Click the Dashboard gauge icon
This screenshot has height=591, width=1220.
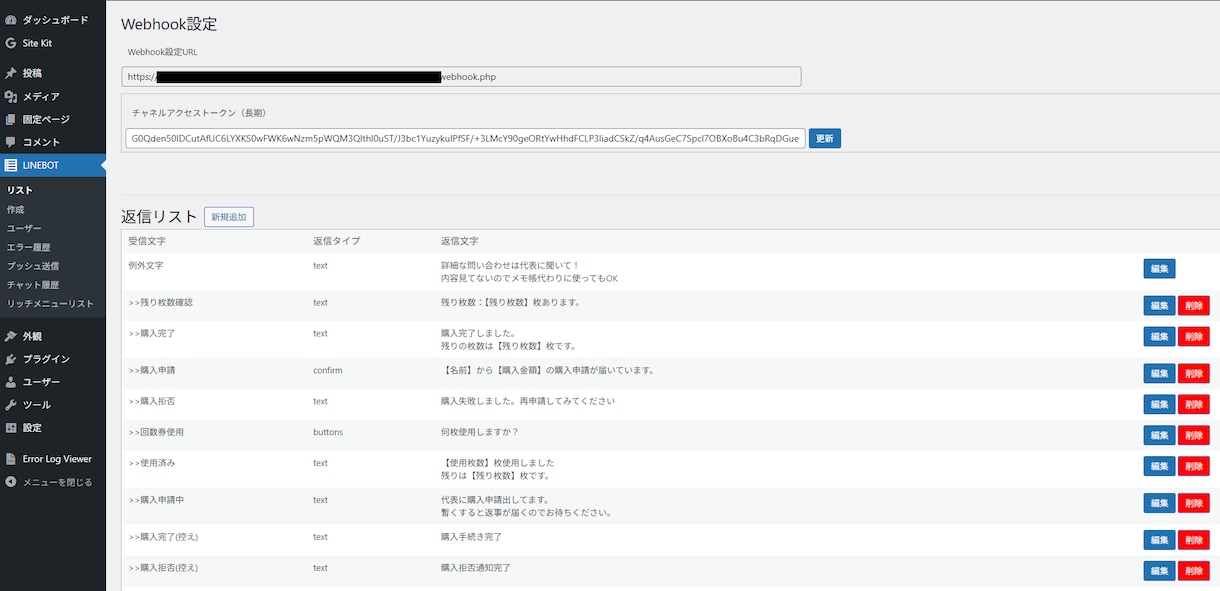pos(10,20)
